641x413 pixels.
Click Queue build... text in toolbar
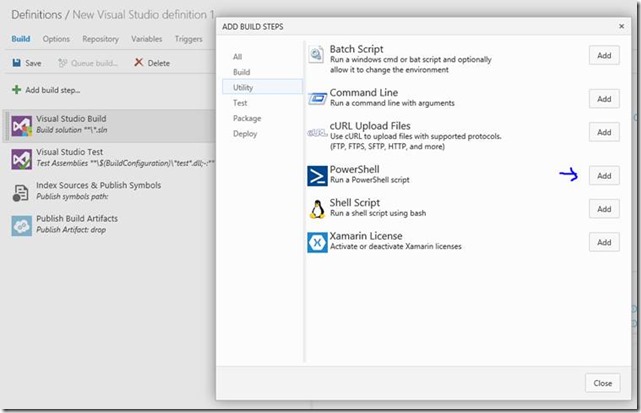[x=94, y=63]
